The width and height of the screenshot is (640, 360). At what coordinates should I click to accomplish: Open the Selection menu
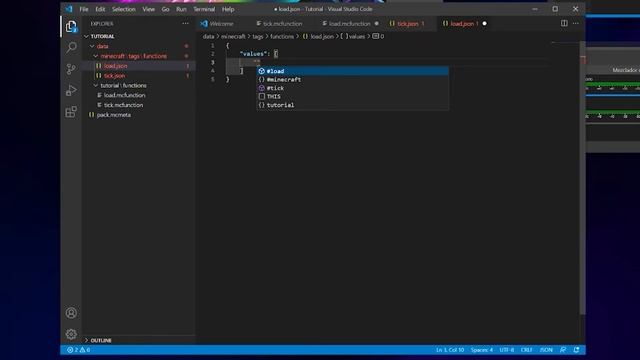[x=123, y=9]
